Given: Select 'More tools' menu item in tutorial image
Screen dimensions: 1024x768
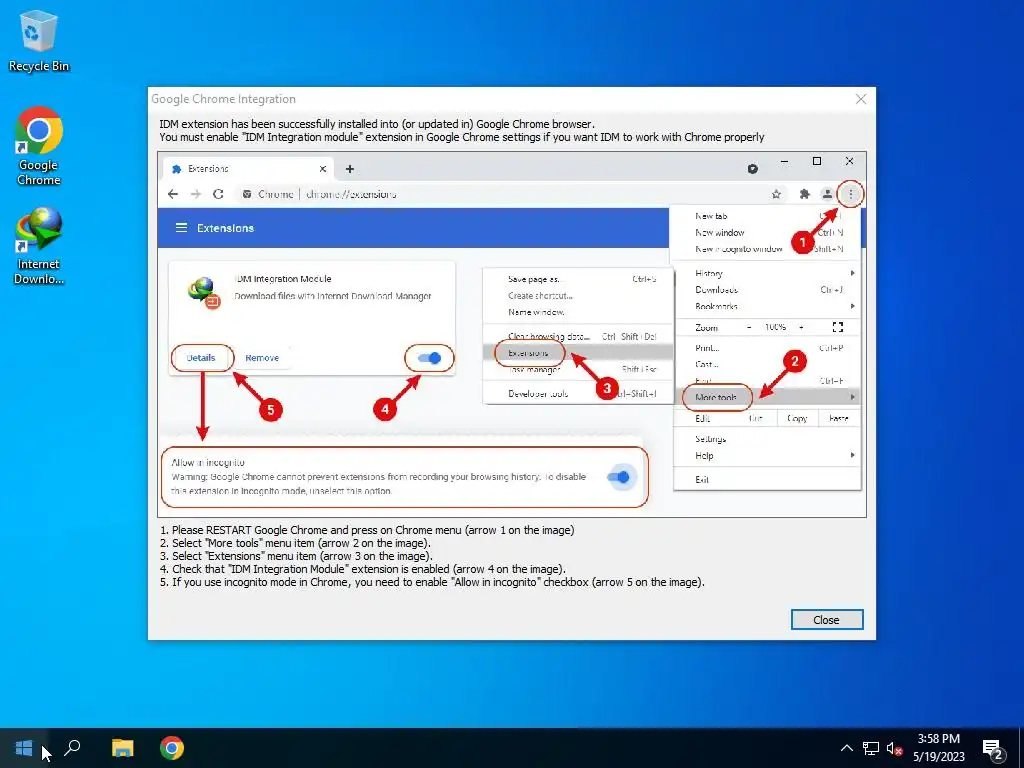Looking at the screenshot, I should pos(767,397).
